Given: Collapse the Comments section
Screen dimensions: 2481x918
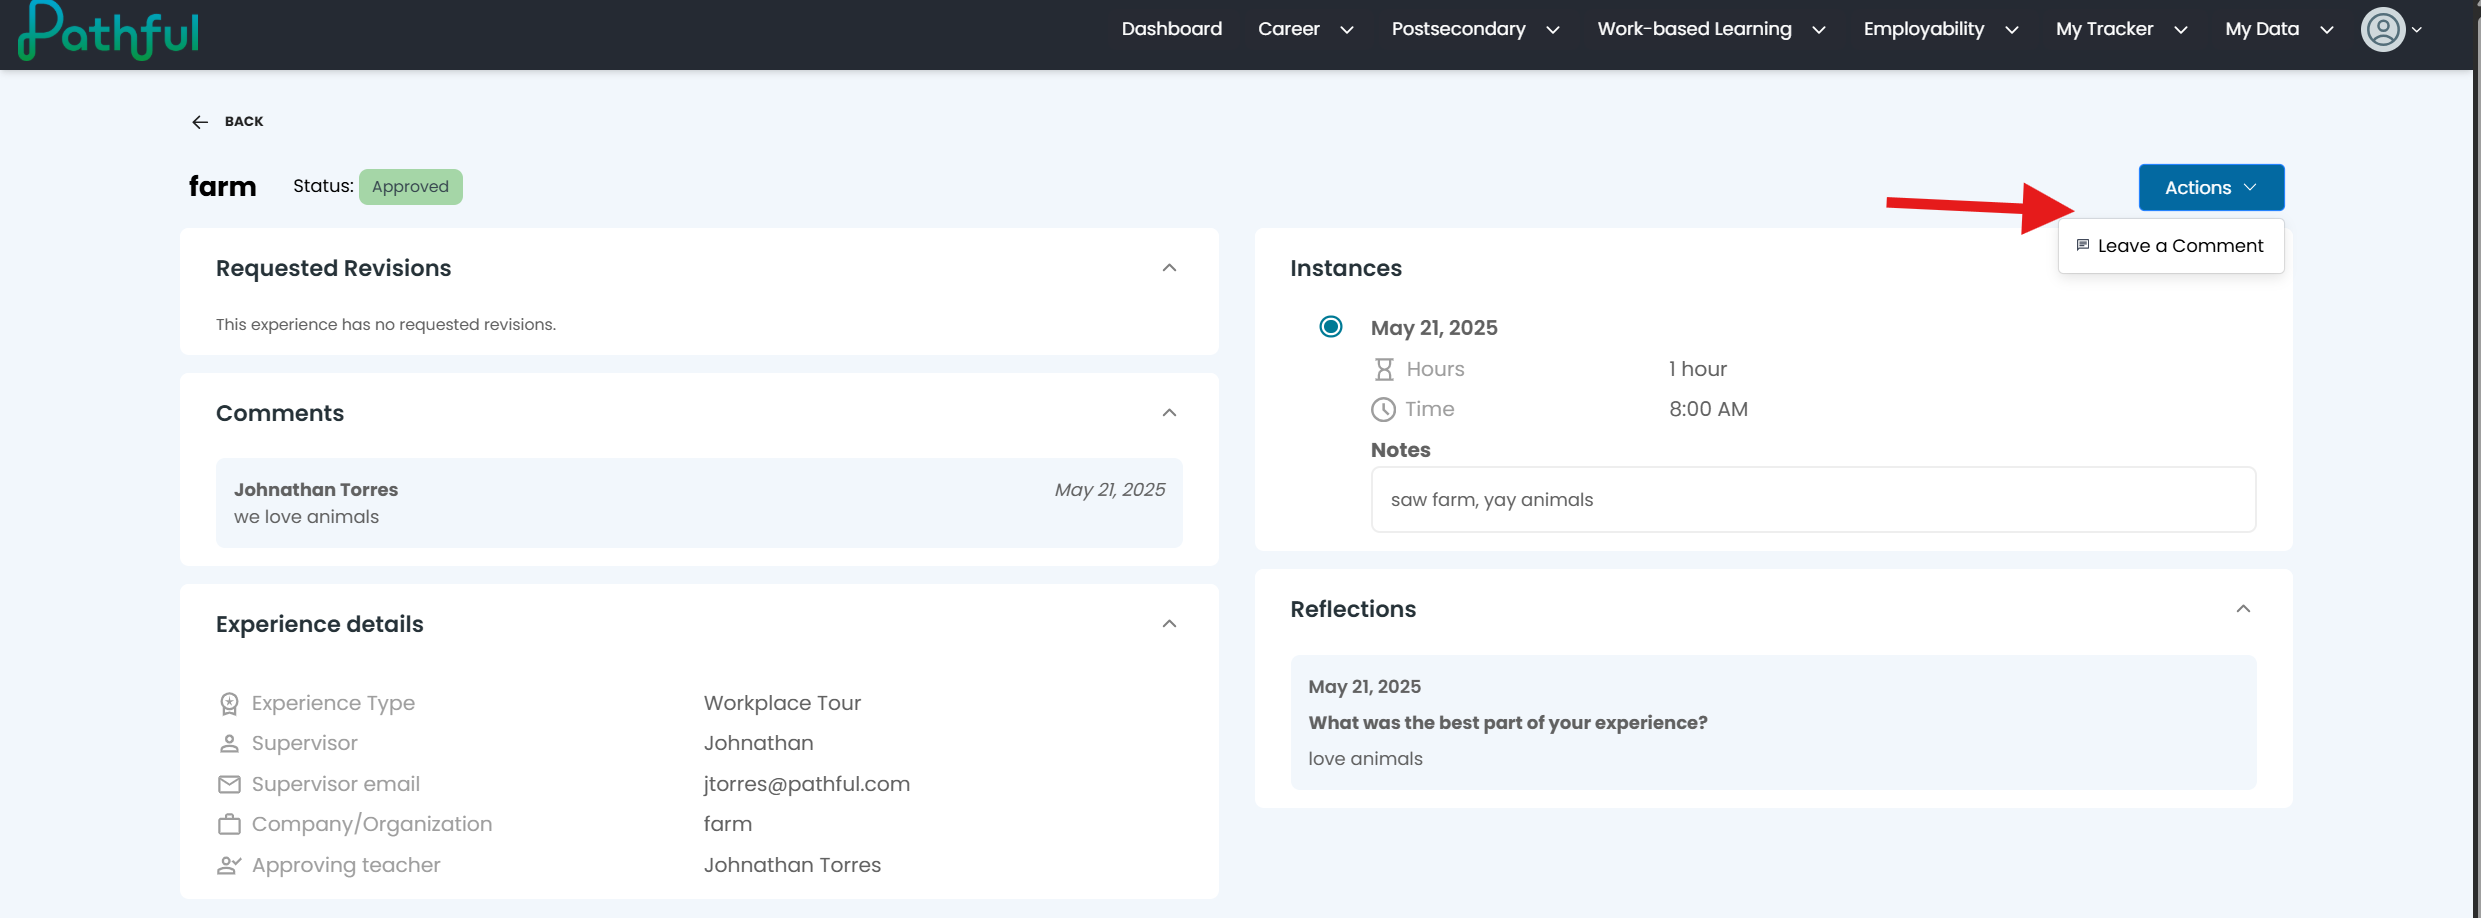Looking at the screenshot, I should tap(1169, 413).
